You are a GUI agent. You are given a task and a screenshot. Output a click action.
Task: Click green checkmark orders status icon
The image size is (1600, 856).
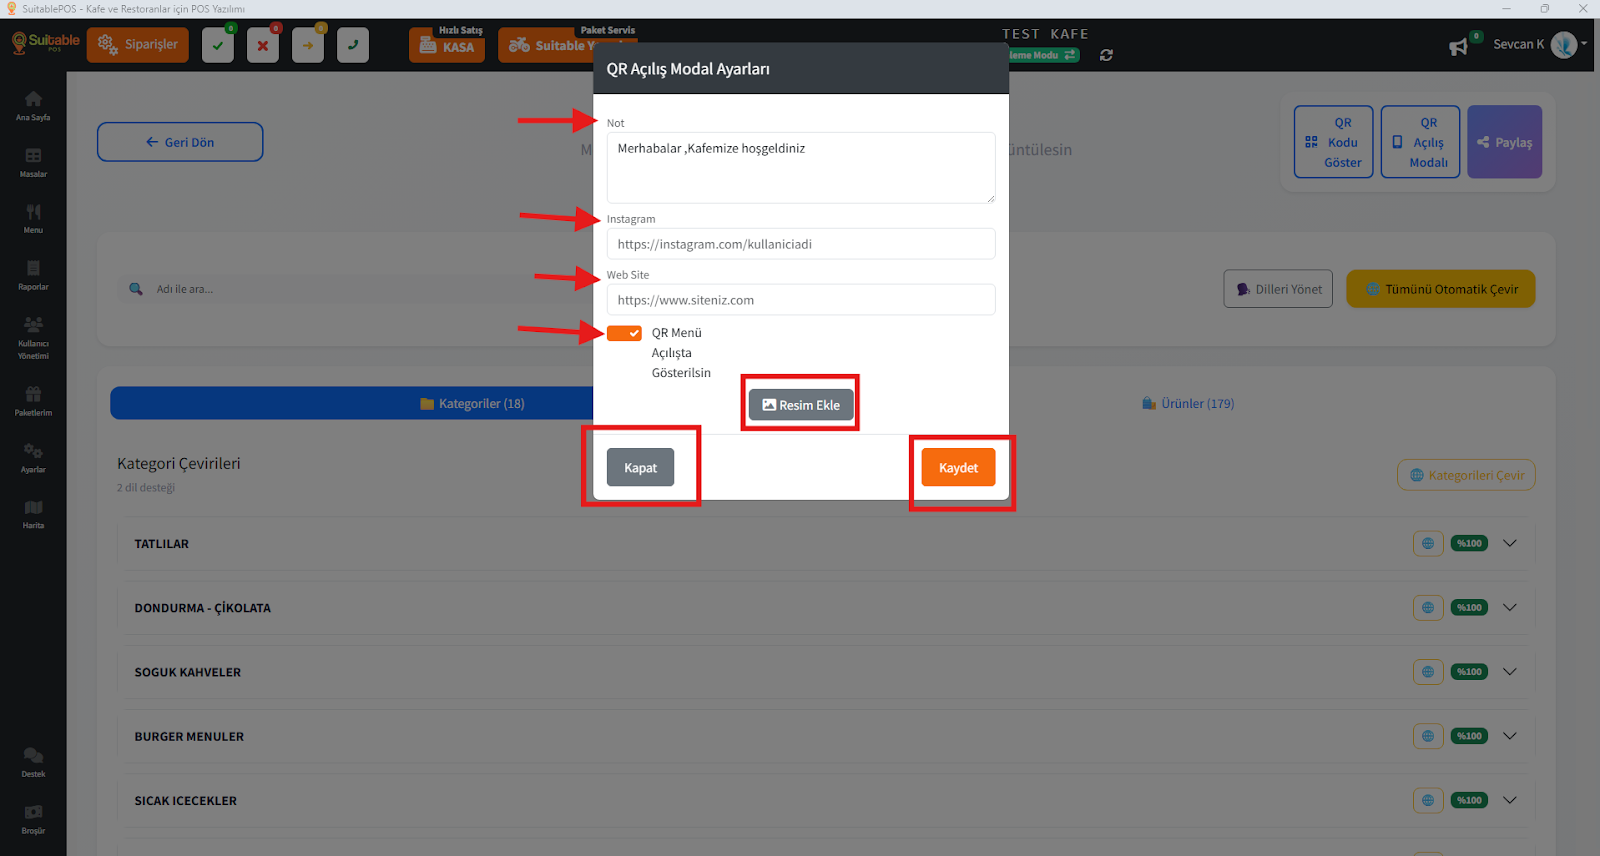click(218, 46)
